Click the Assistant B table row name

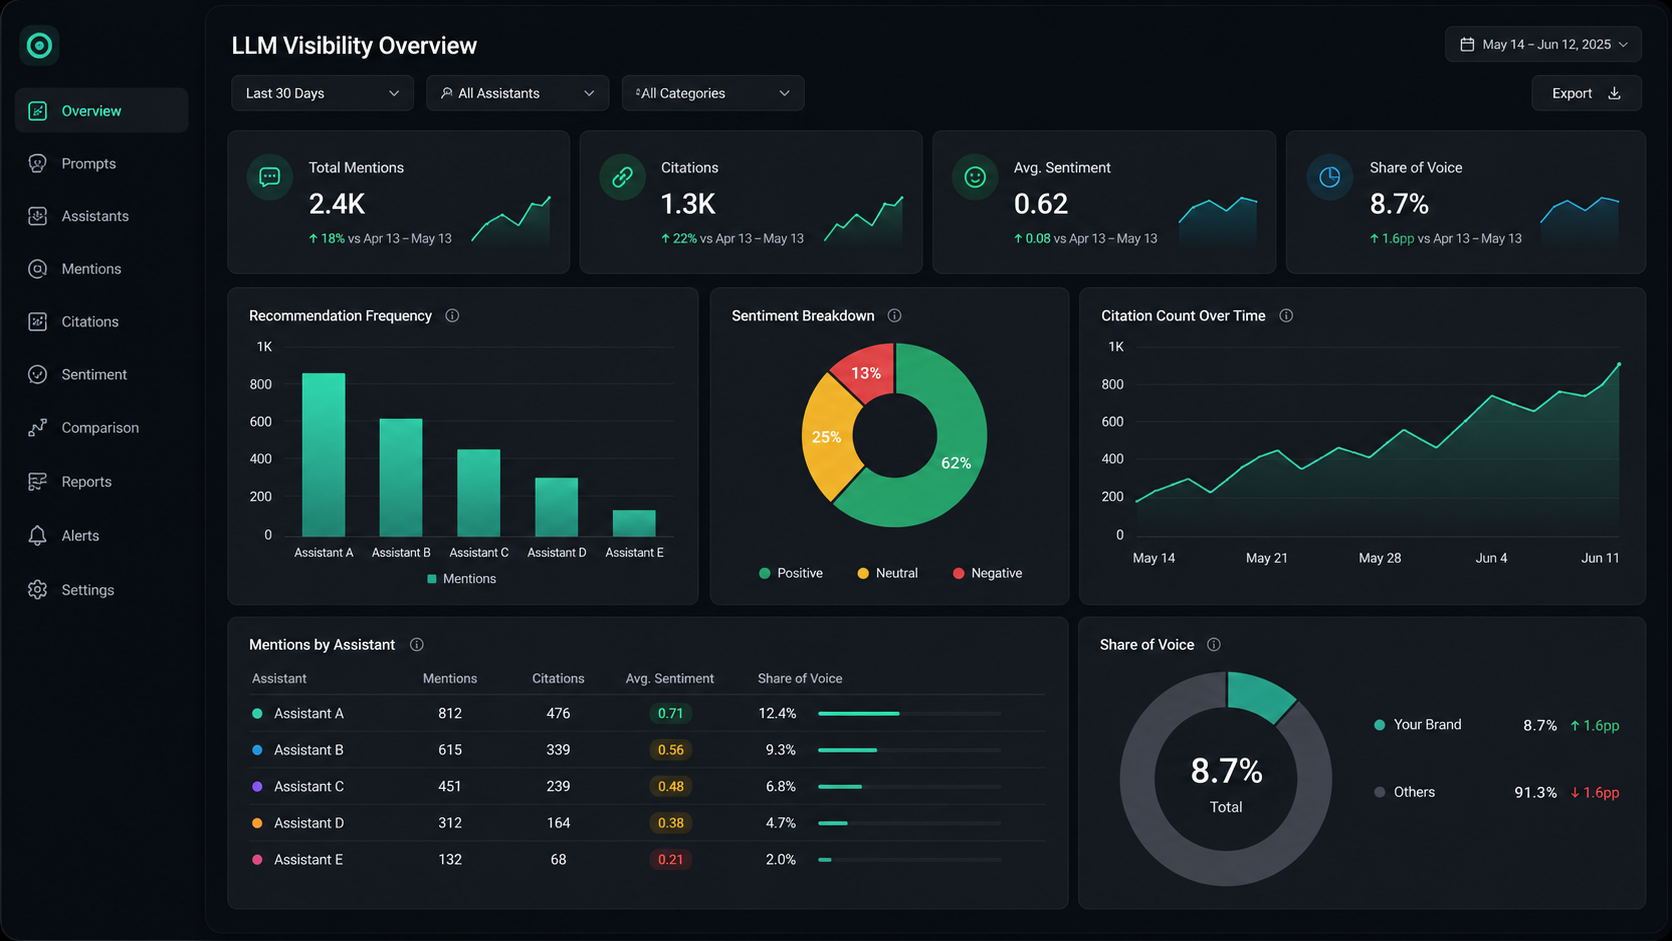tap(309, 750)
